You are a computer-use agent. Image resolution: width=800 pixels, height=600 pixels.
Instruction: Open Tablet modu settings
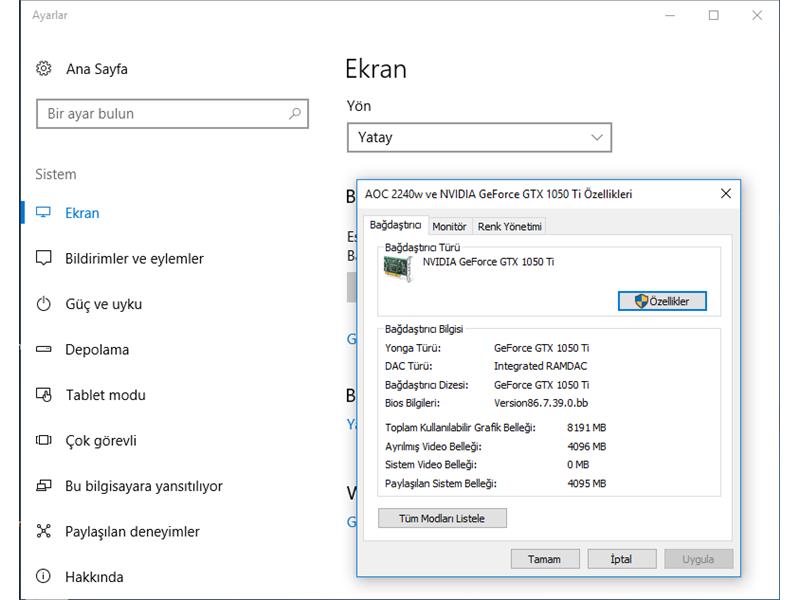[x=106, y=395]
